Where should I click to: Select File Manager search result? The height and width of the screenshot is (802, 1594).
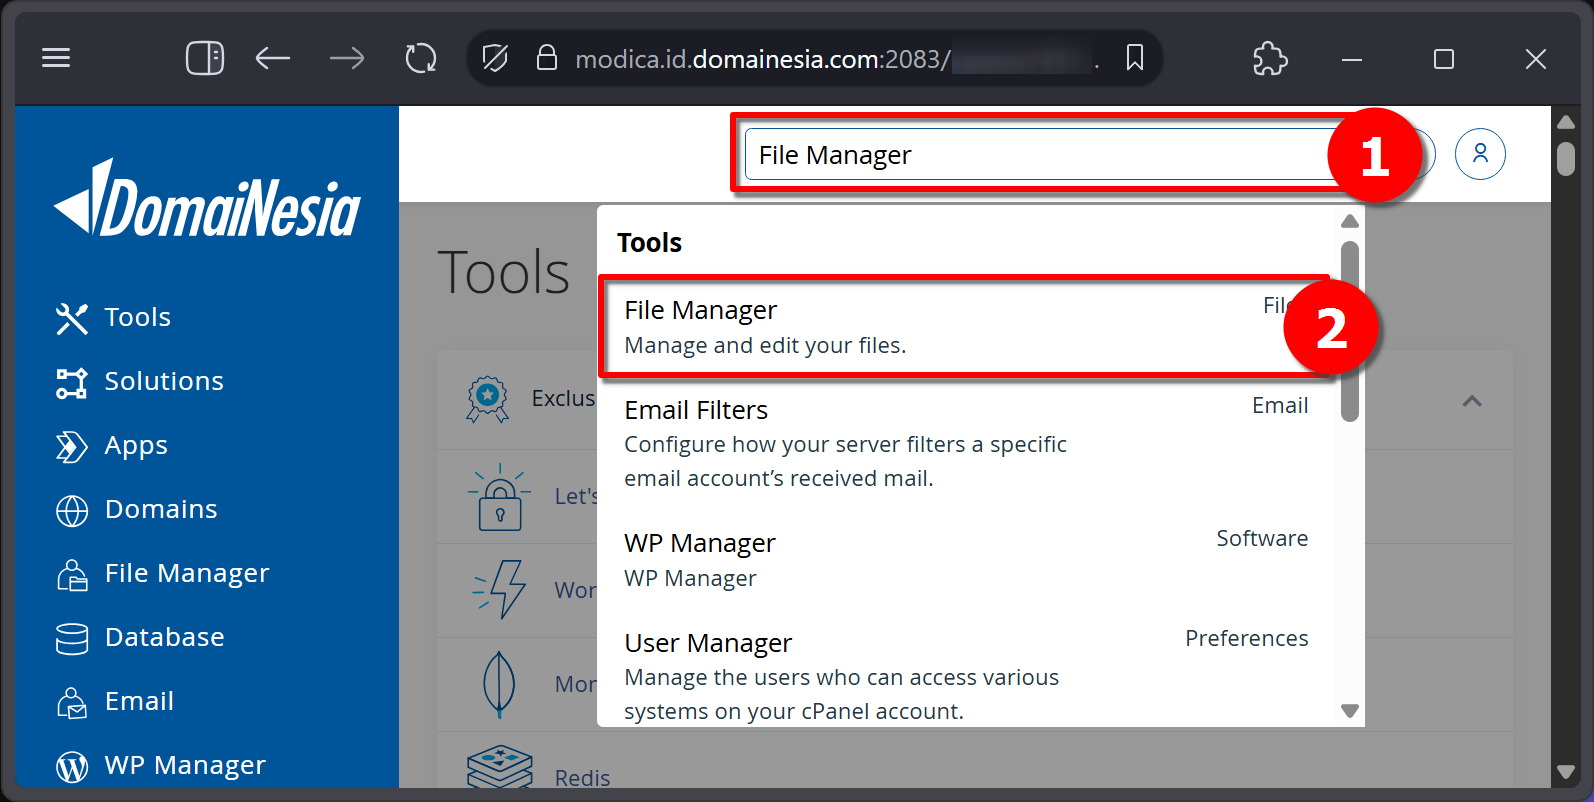965,327
